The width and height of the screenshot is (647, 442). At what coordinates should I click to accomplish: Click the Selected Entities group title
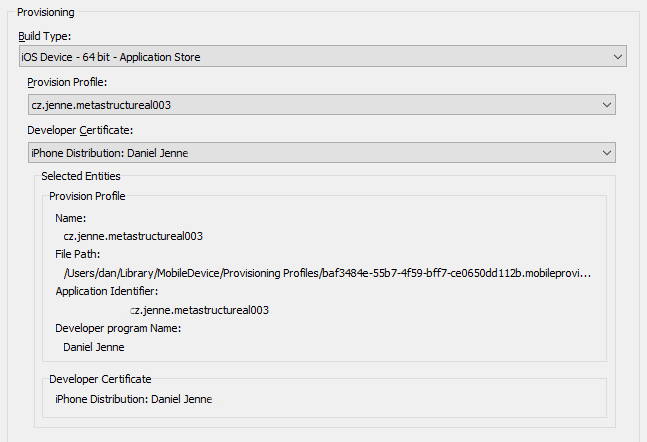(81, 176)
